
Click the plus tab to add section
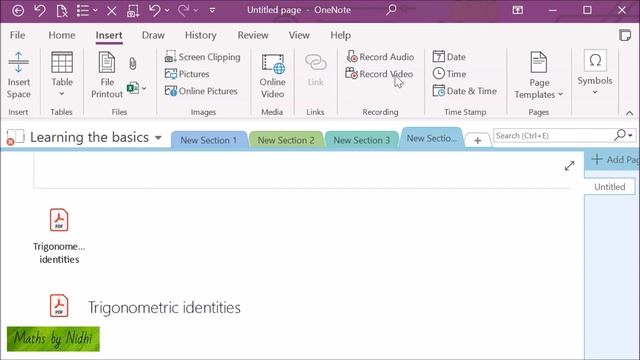point(478,140)
